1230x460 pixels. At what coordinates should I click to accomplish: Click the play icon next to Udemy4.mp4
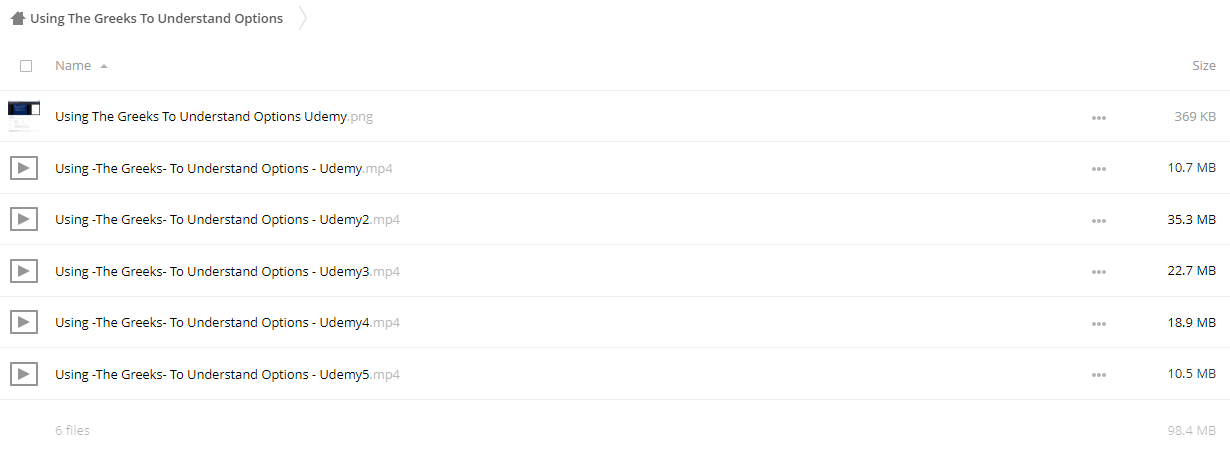(x=24, y=322)
